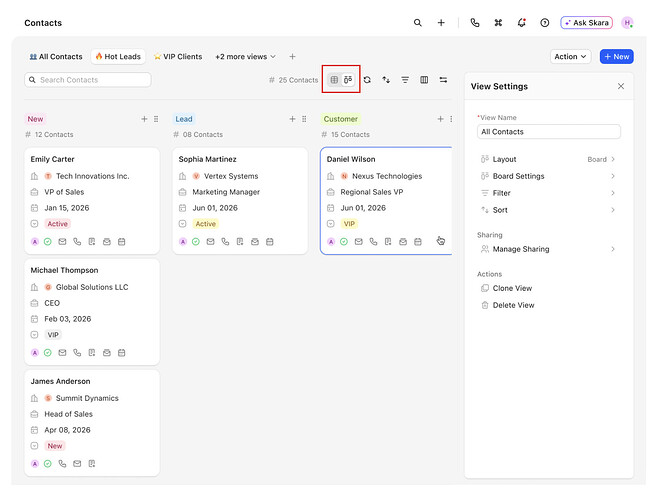Add a contact to the Lead column
This screenshot has height=500, width=653.
292,119
